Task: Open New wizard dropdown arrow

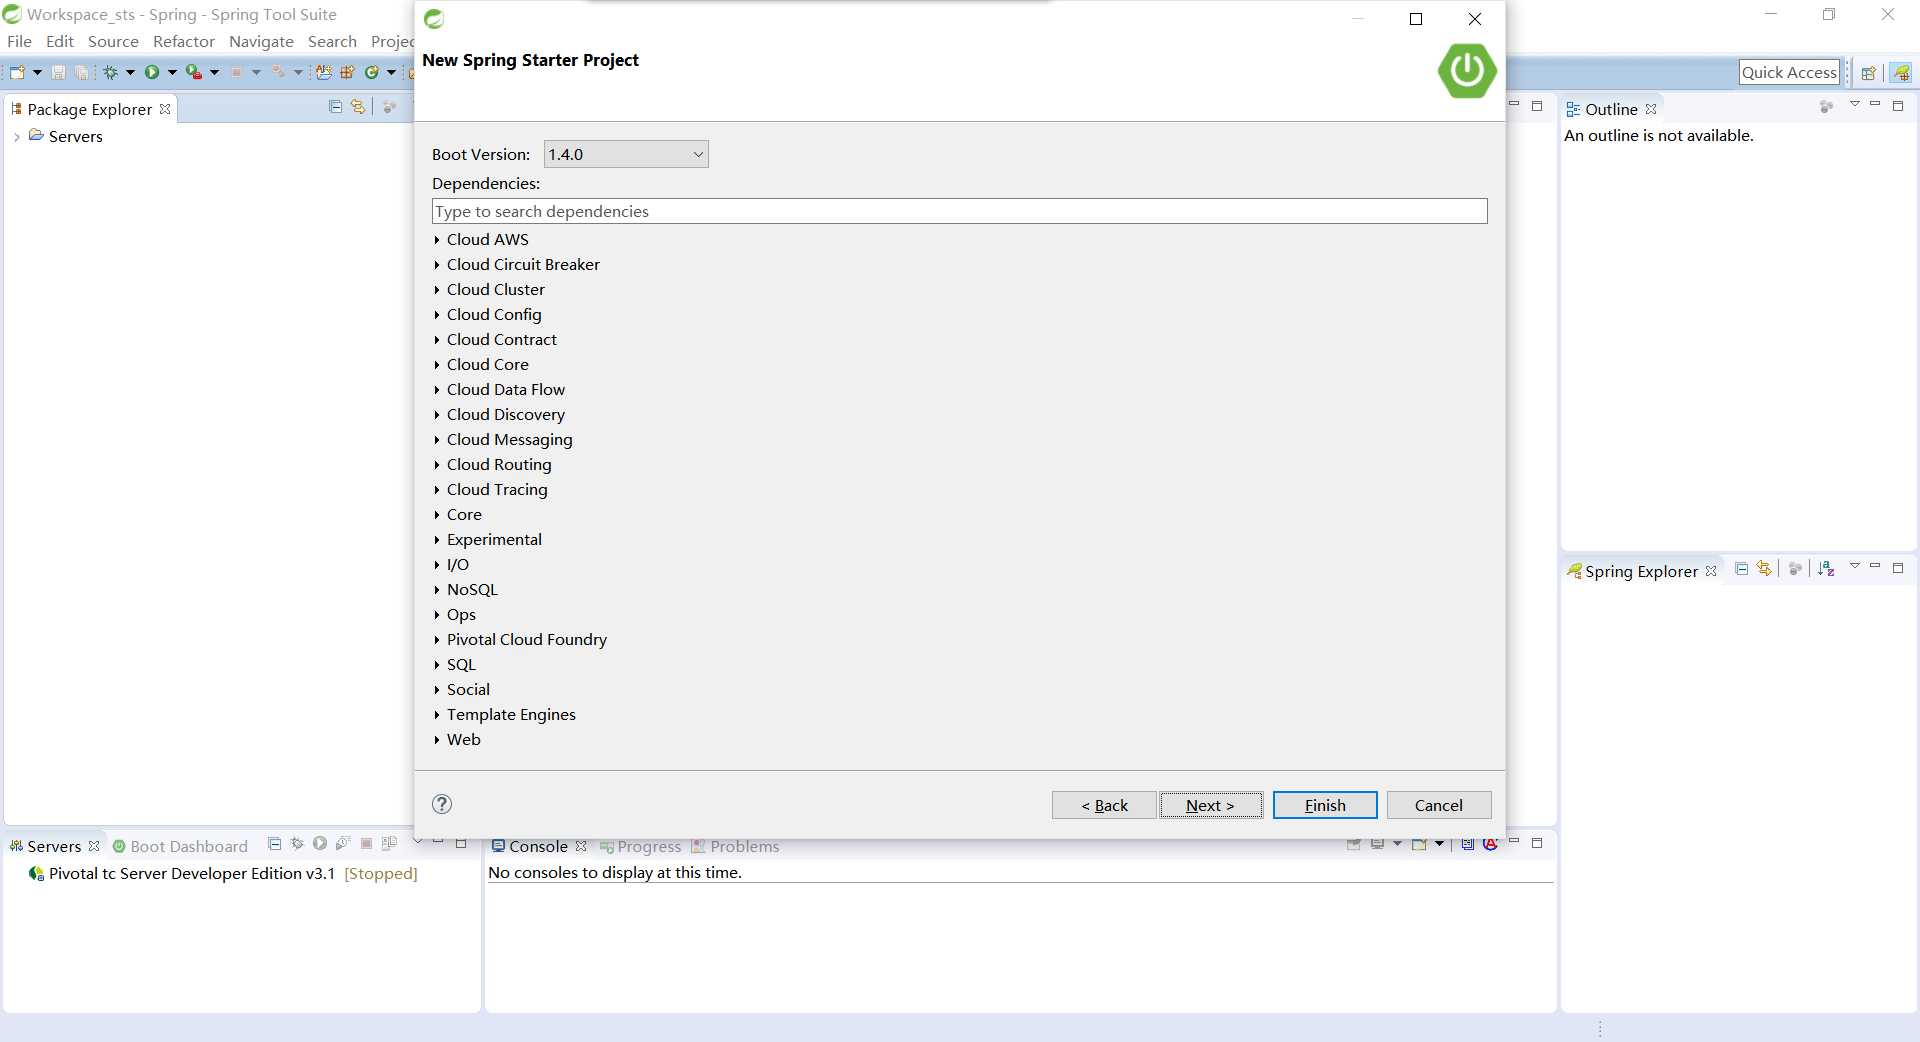Action: click(37, 72)
